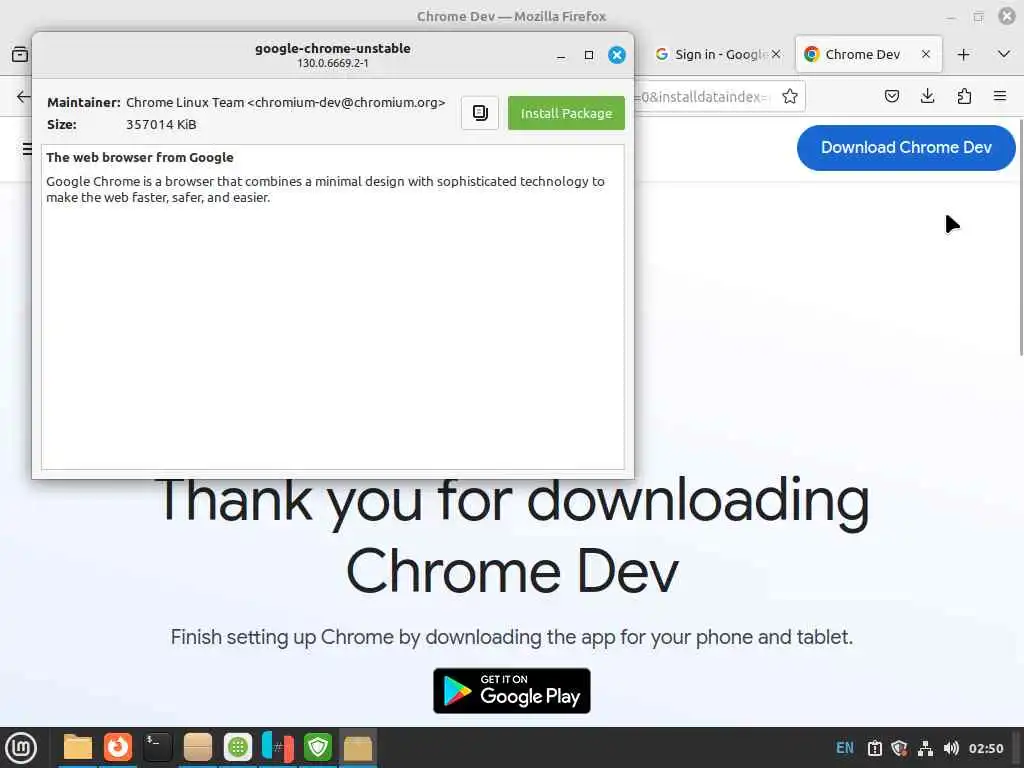Click the Install Package button
This screenshot has width=1024, height=768.
[x=566, y=113]
